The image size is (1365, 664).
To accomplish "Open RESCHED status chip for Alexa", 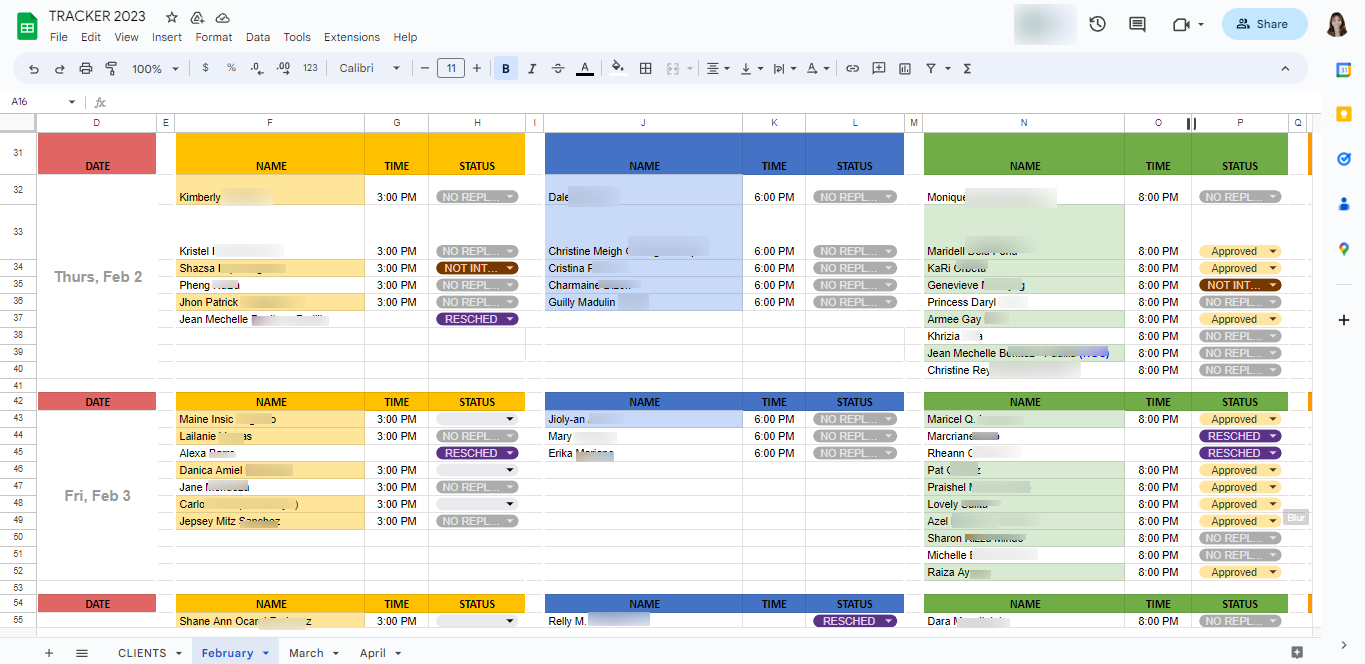I will [x=477, y=453].
